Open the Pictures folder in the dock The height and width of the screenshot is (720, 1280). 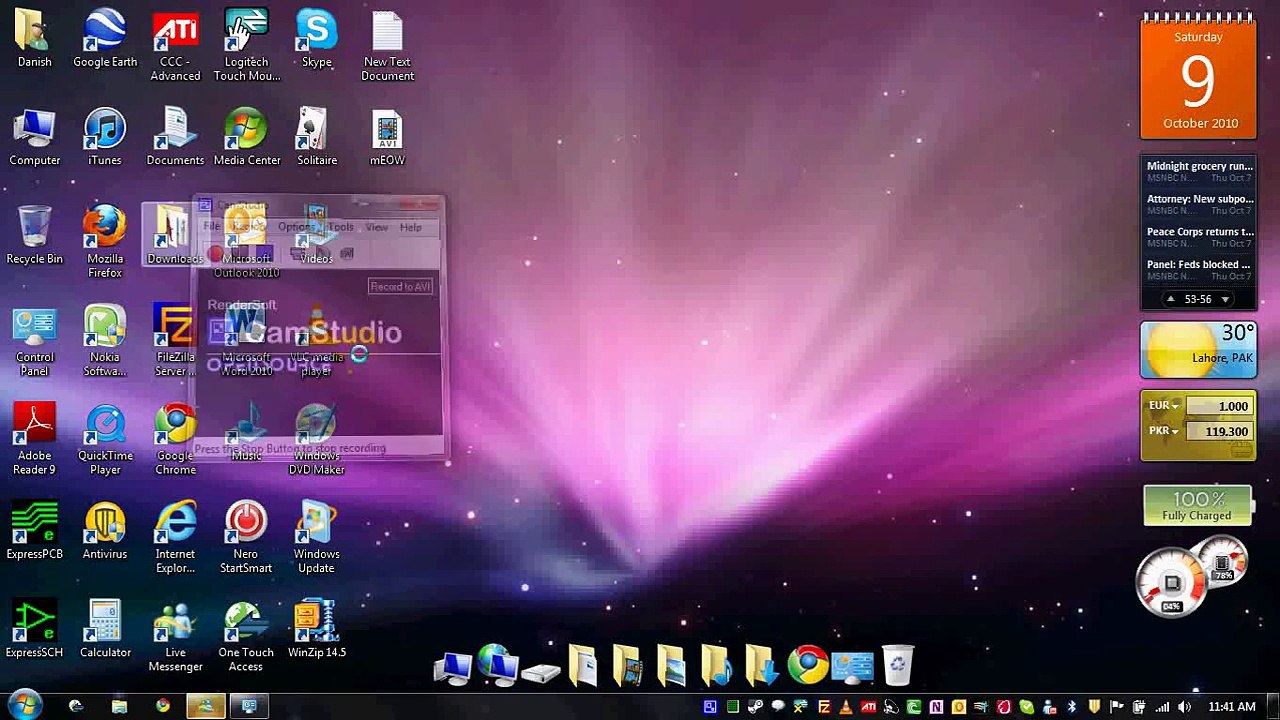click(x=672, y=664)
